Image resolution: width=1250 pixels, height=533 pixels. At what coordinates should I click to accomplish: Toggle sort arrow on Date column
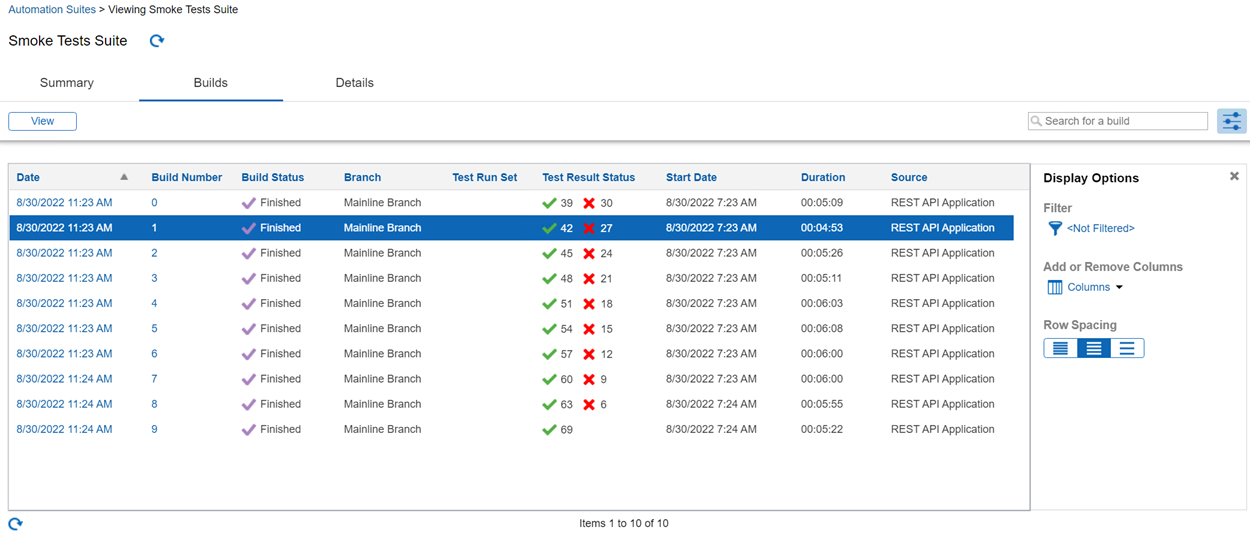pyautogui.click(x=124, y=177)
